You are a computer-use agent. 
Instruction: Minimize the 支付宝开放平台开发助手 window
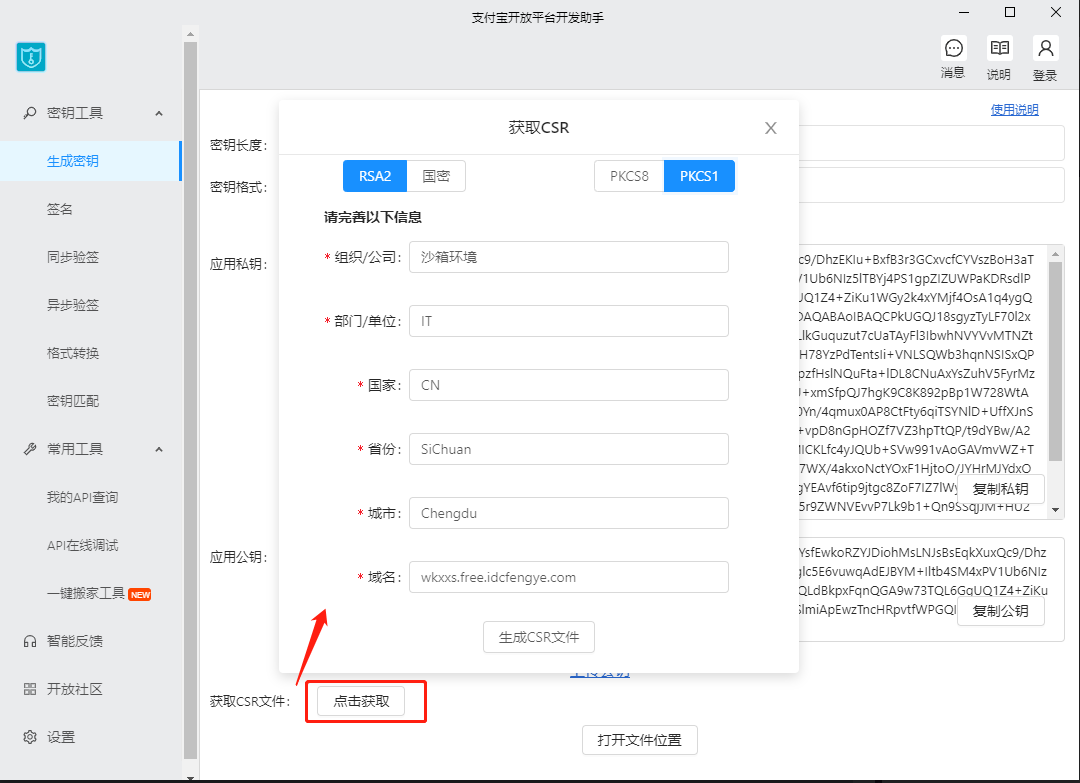[964, 12]
